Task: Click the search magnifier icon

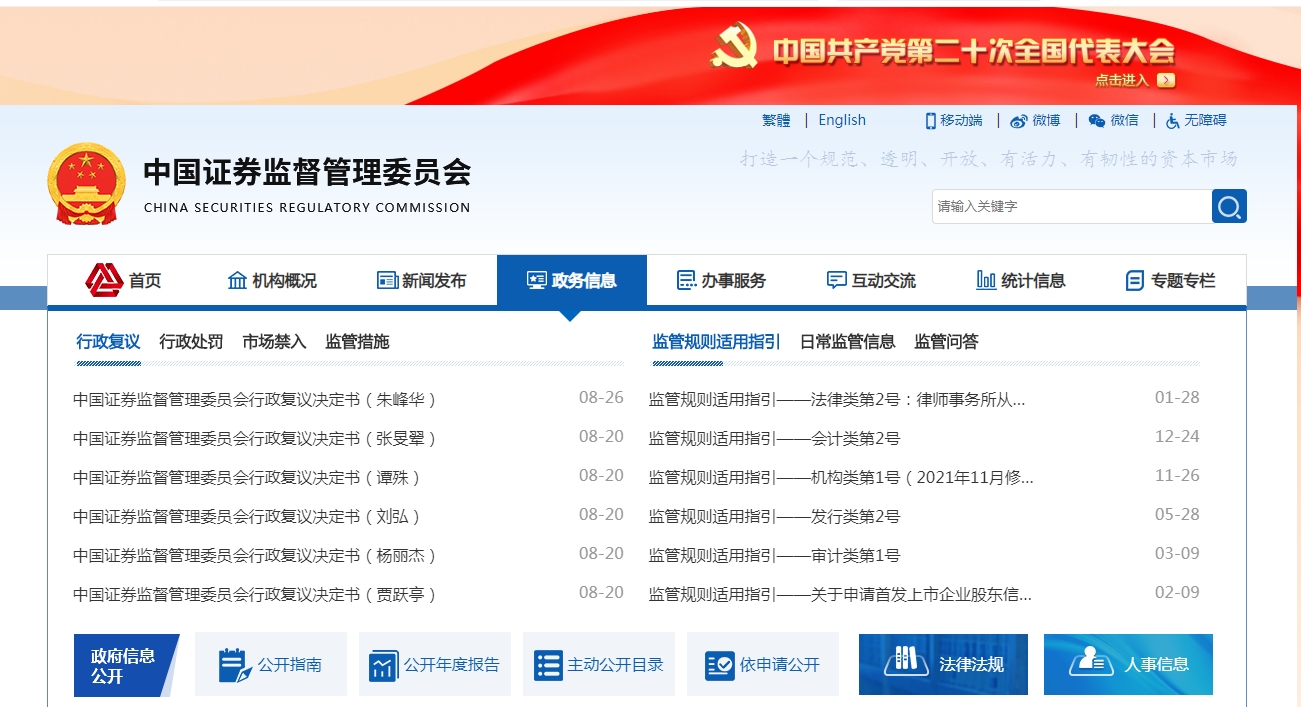Action: (1229, 206)
